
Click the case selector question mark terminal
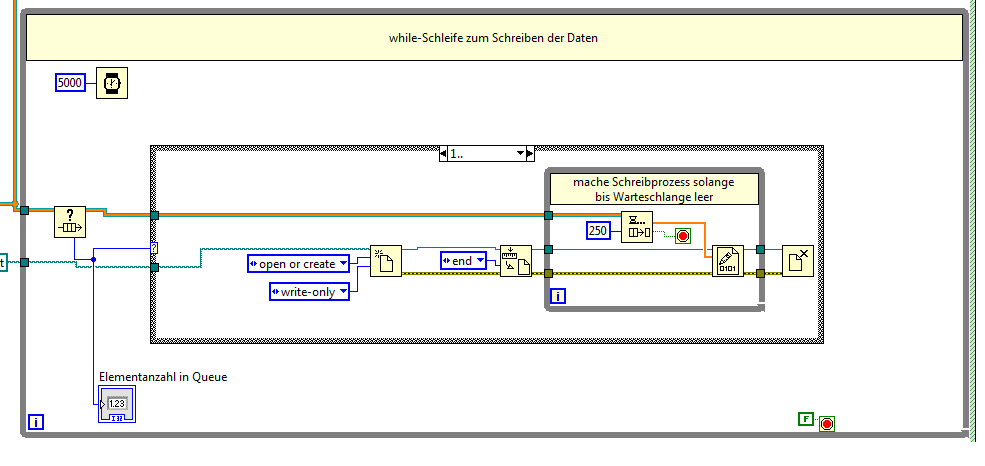pos(154,248)
